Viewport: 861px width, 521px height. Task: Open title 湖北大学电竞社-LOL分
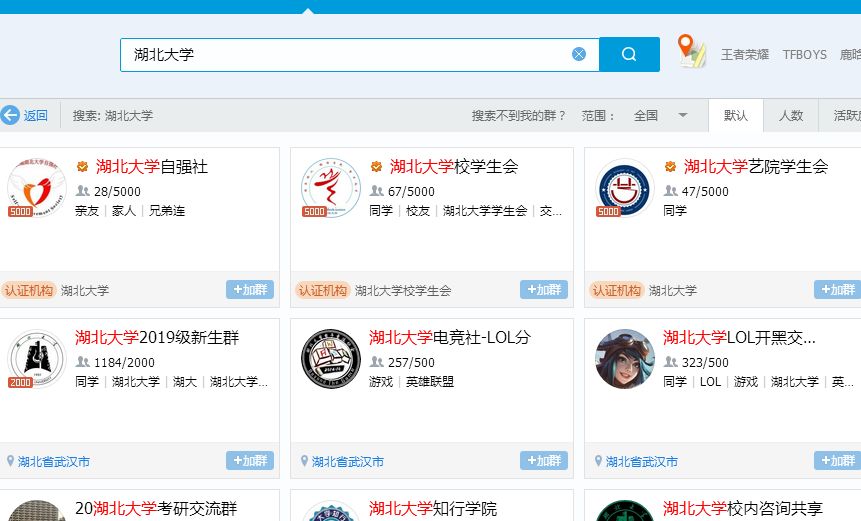[x=450, y=337]
